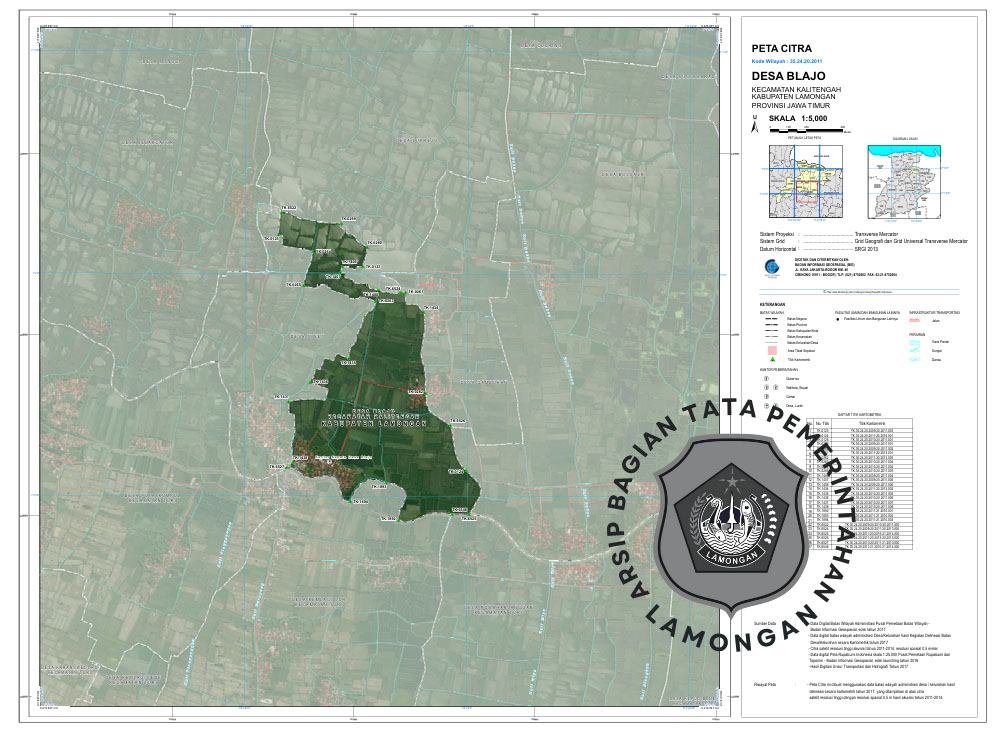This screenshot has height=734, width=1007.
Task: Click the DESA BLAJO title heading
Action: coord(790,75)
